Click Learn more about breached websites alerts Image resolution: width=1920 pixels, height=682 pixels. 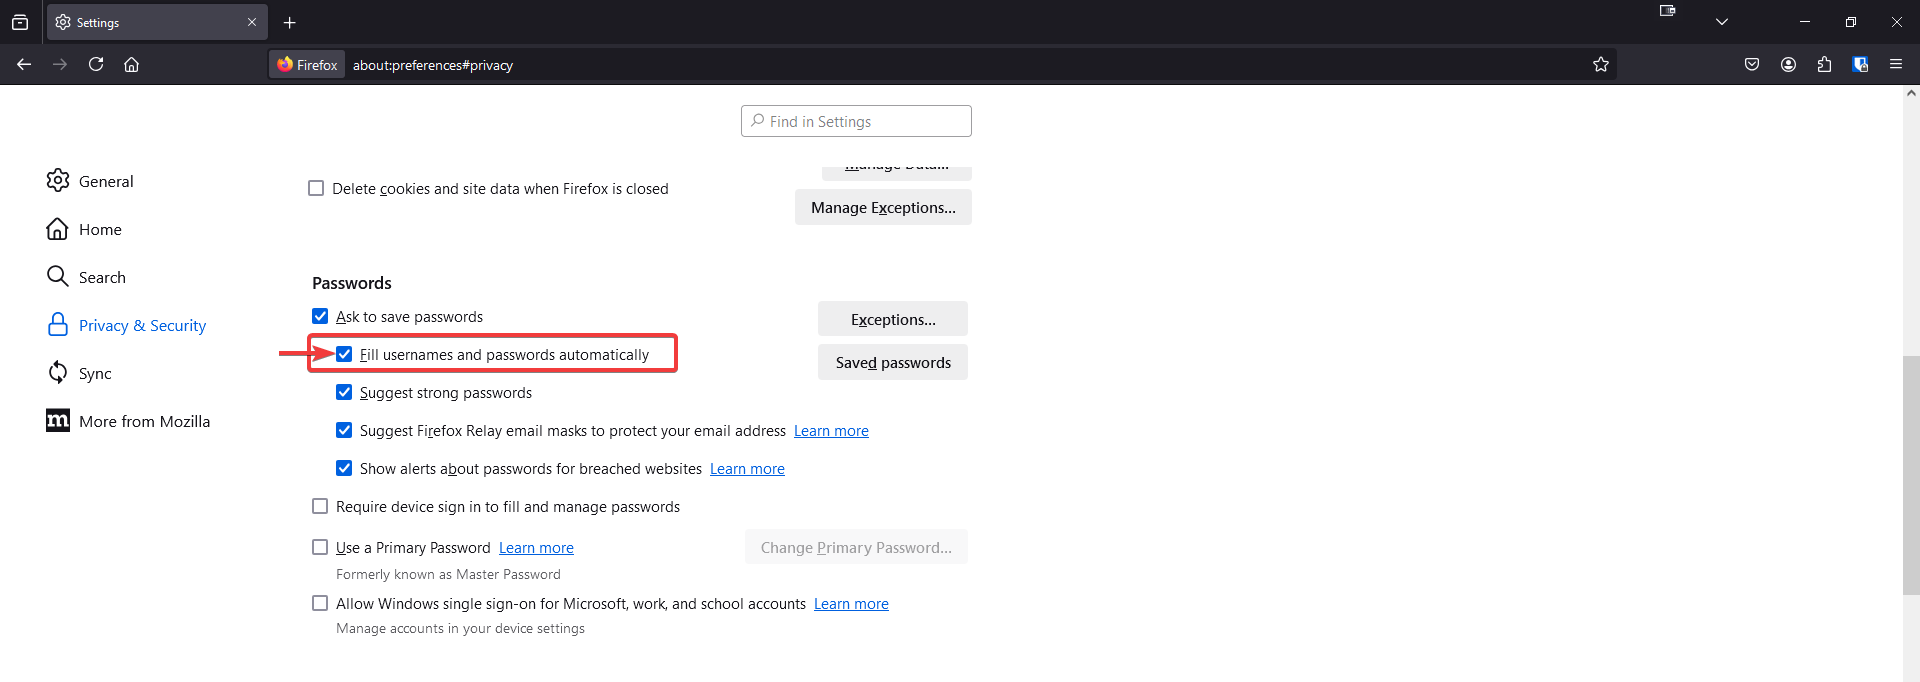coord(747,469)
